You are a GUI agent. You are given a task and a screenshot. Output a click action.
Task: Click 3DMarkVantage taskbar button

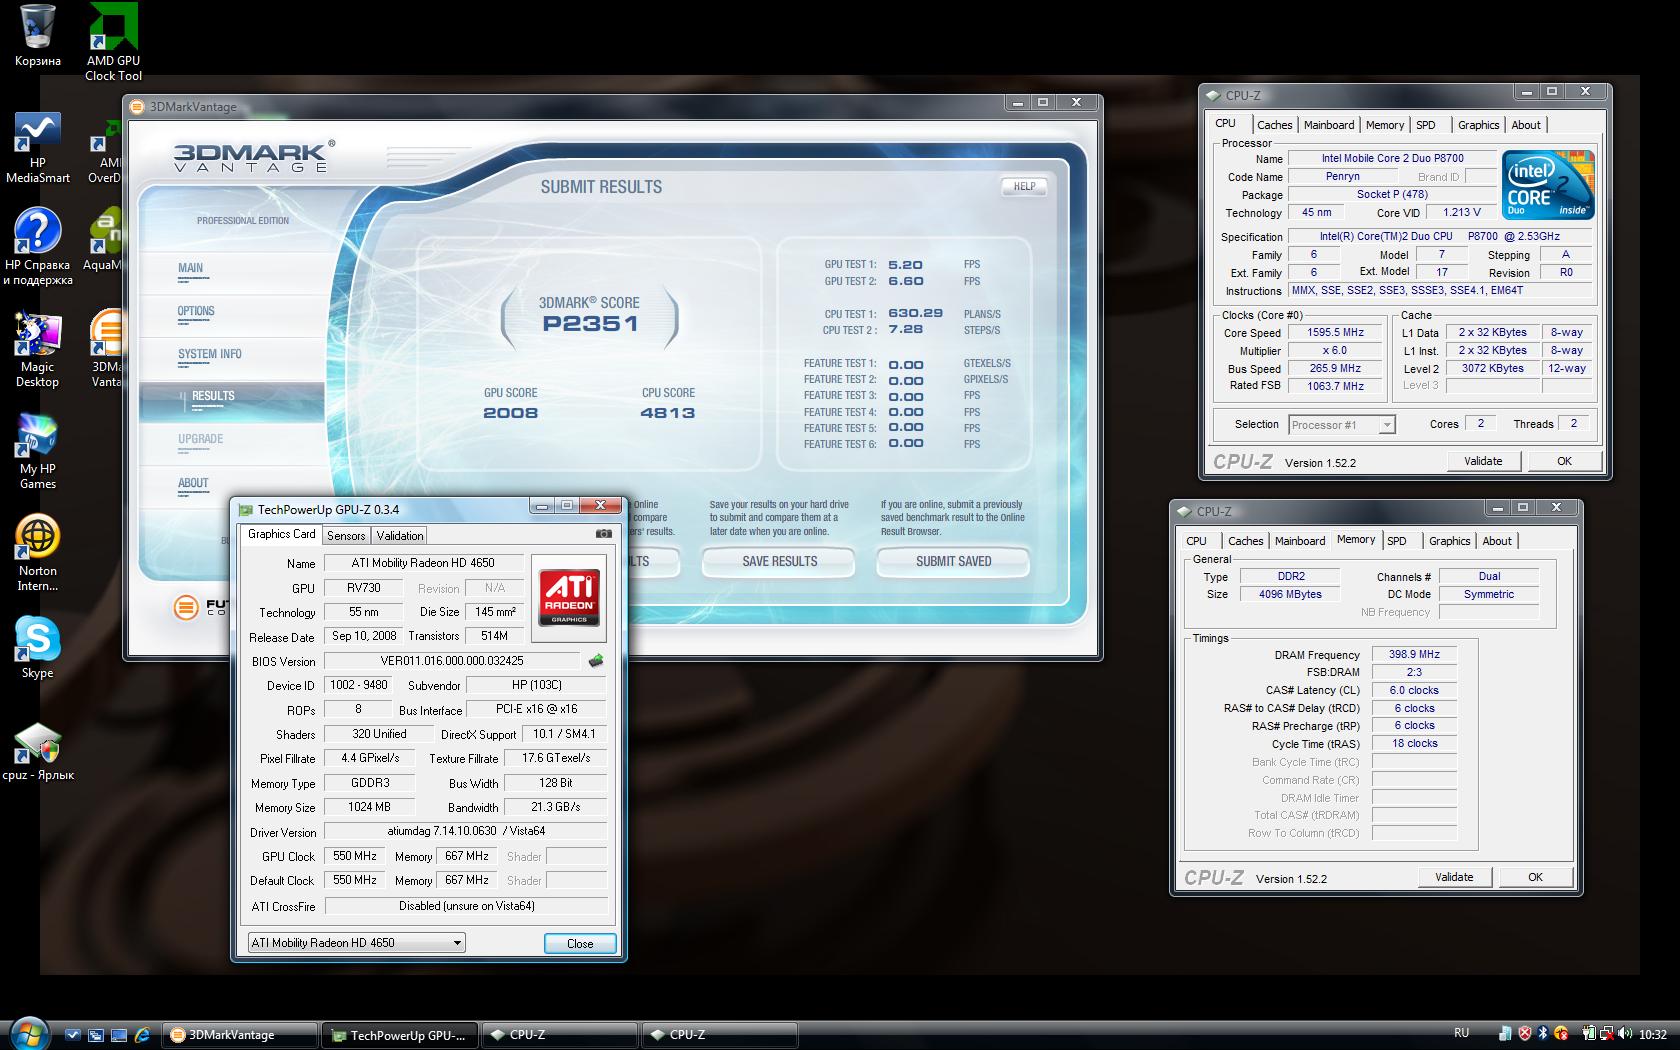(238, 1035)
